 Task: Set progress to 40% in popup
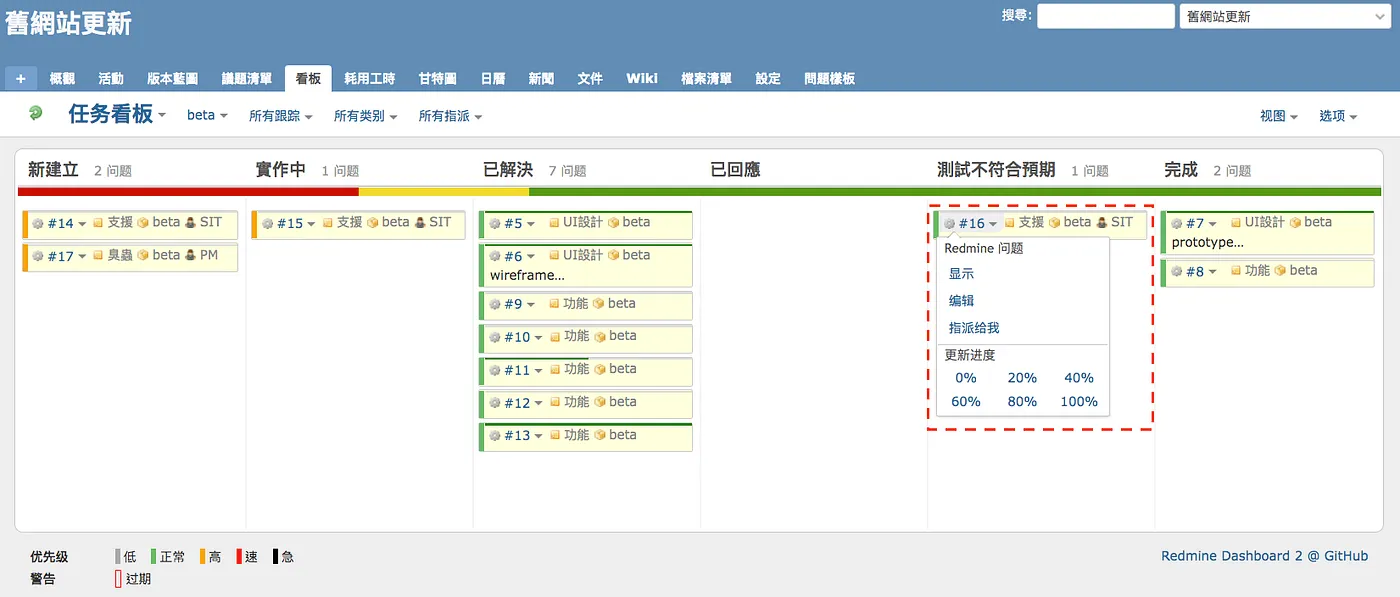click(x=1079, y=378)
